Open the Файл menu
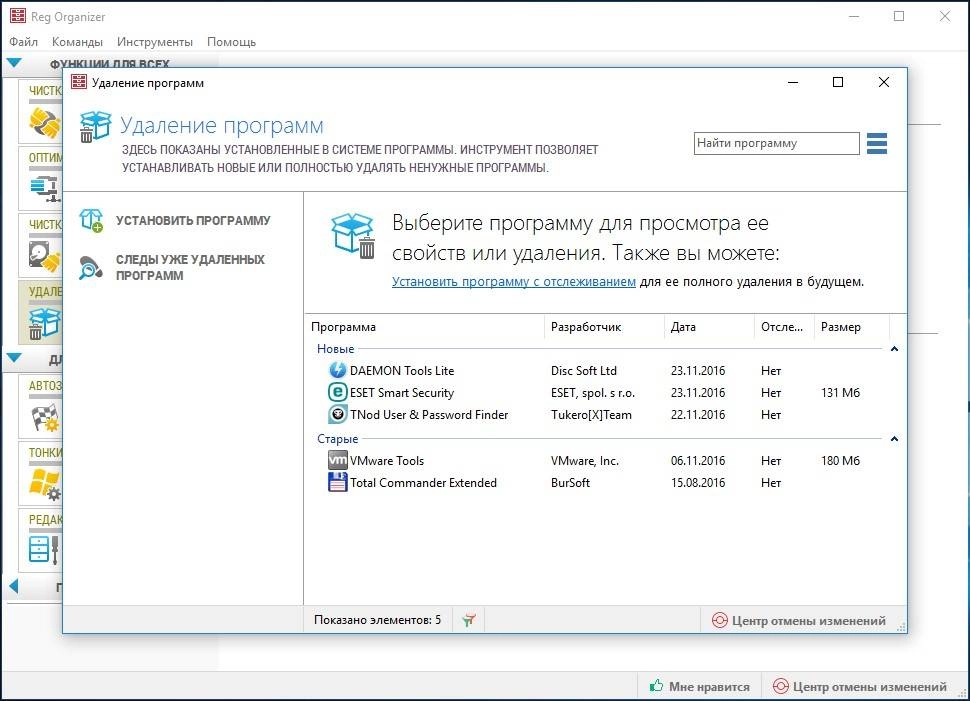This screenshot has width=970, height=701. click(24, 41)
